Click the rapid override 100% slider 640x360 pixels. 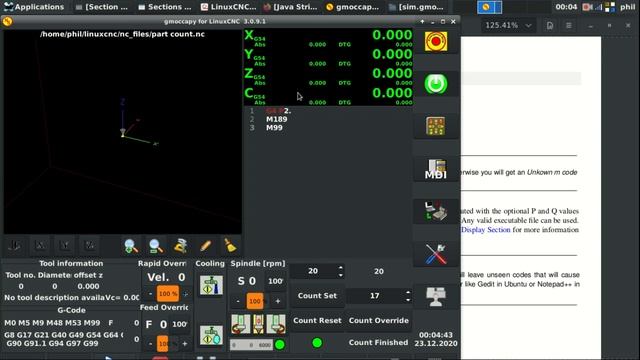pos(168,294)
